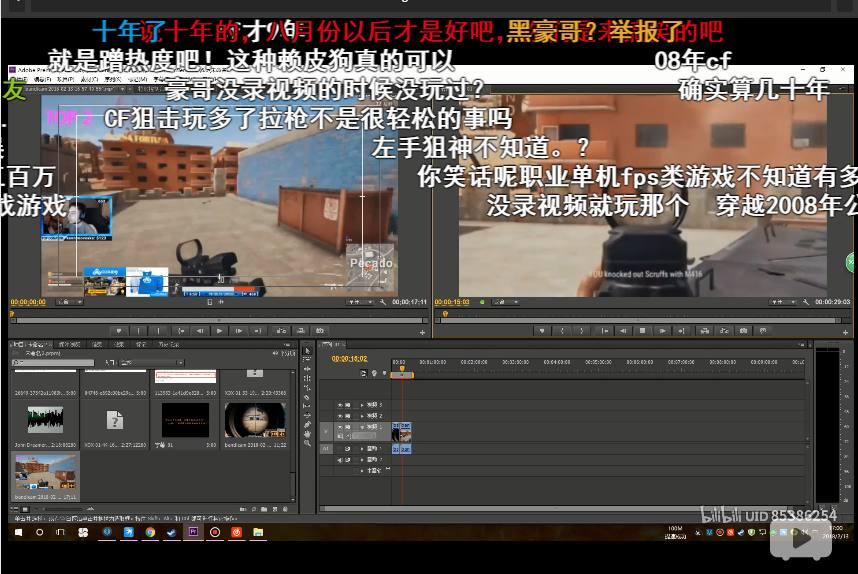Select the Ripple Edit tool
Image resolution: width=858 pixels, height=574 pixels.
tap(307, 369)
